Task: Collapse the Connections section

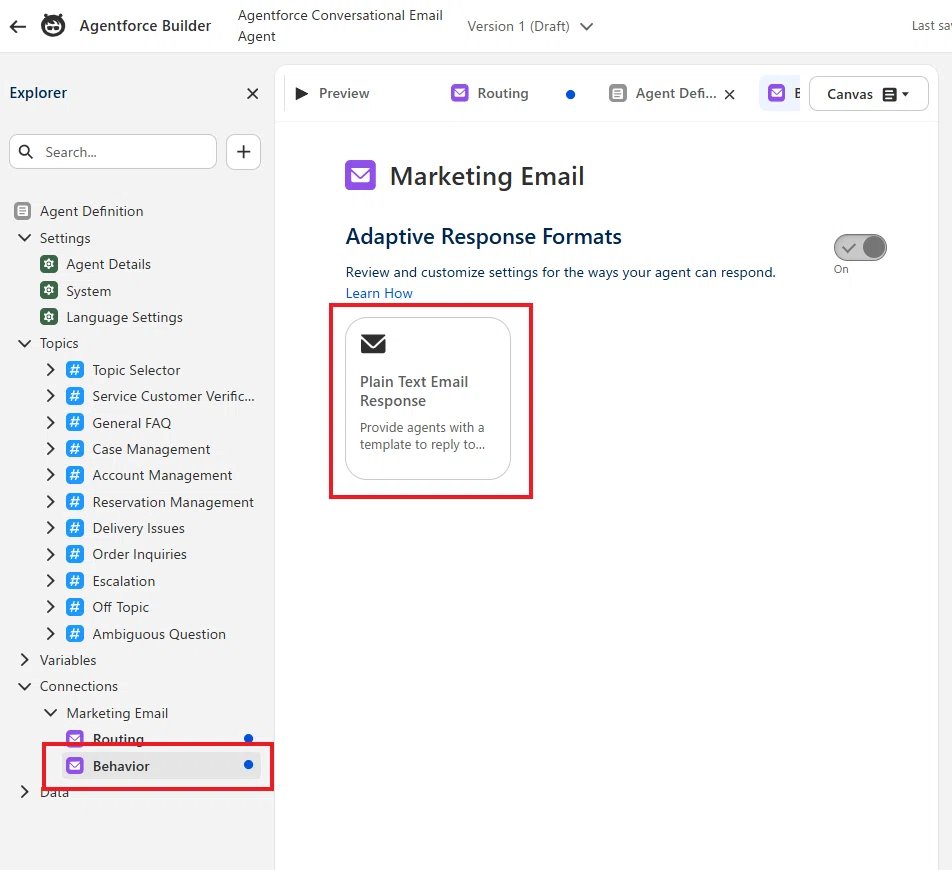Action: [24, 686]
